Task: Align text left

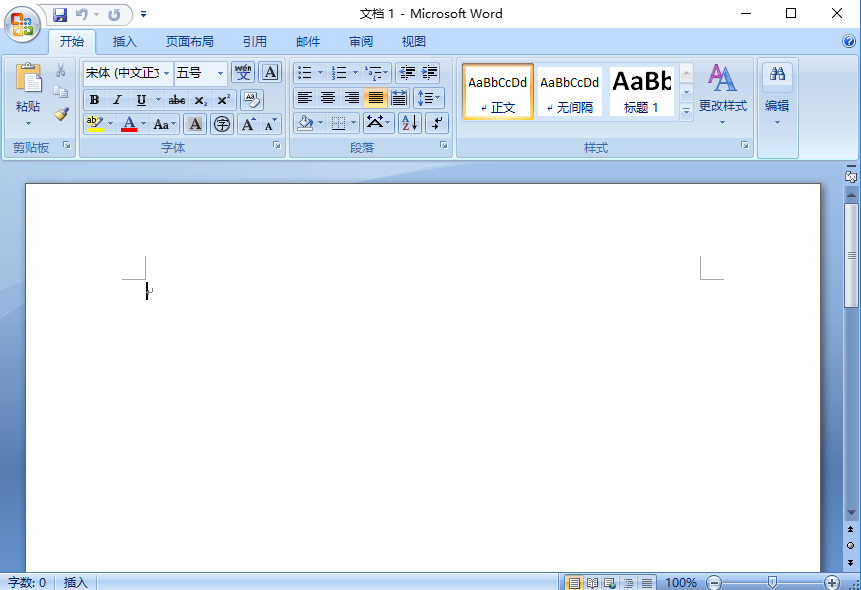Action: [x=305, y=98]
